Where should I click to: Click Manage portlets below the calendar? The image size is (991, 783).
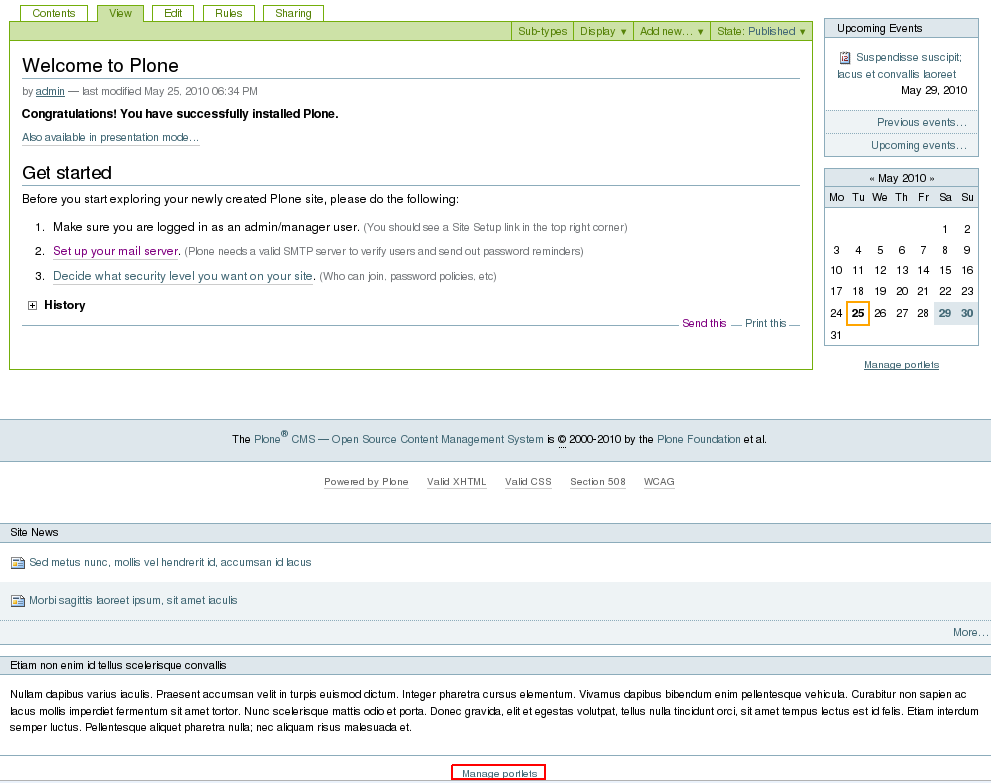coord(901,365)
